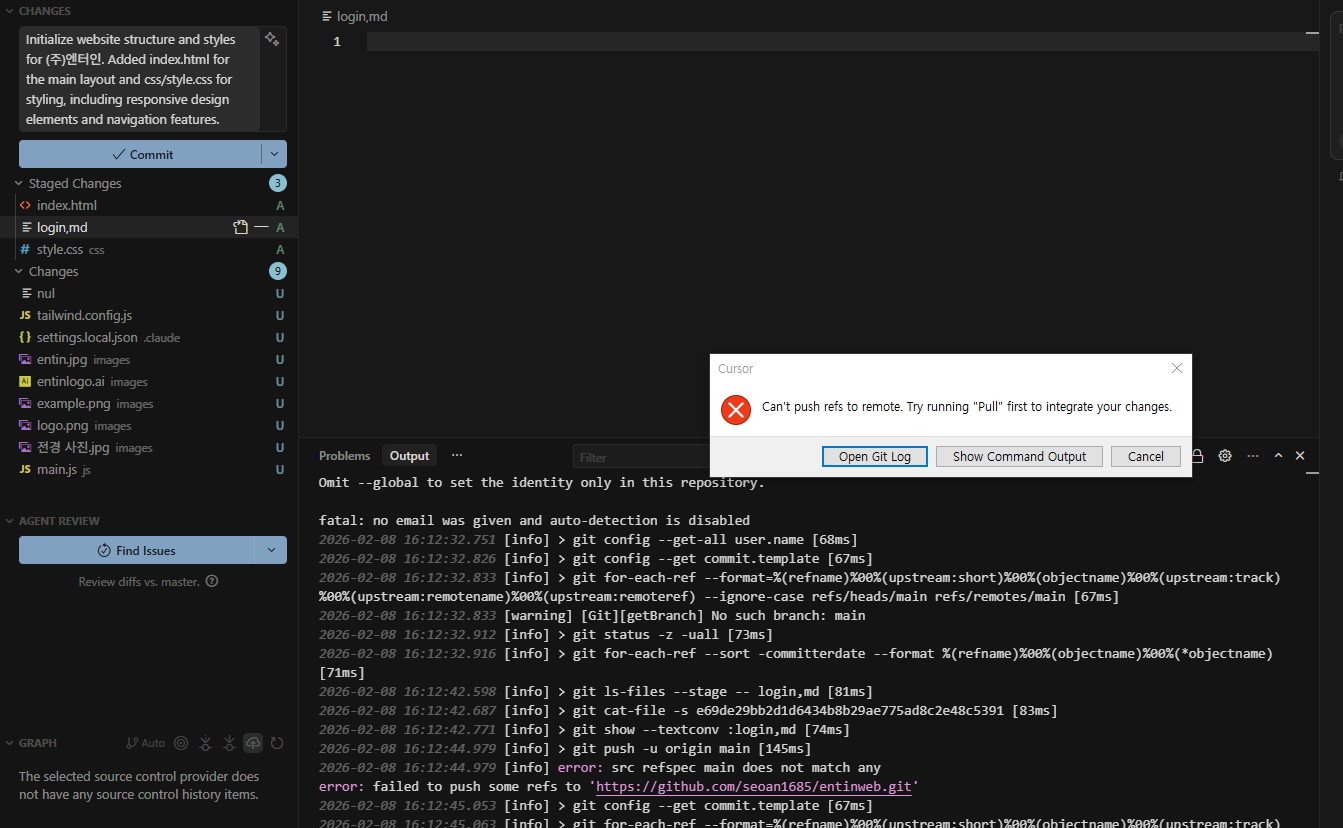This screenshot has width=1343, height=828.
Task: Click Open Git Log in dialog
Action: (875, 456)
